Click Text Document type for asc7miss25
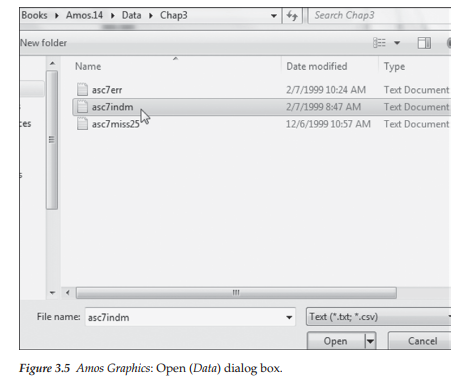The image size is (459, 387). pos(417,124)
